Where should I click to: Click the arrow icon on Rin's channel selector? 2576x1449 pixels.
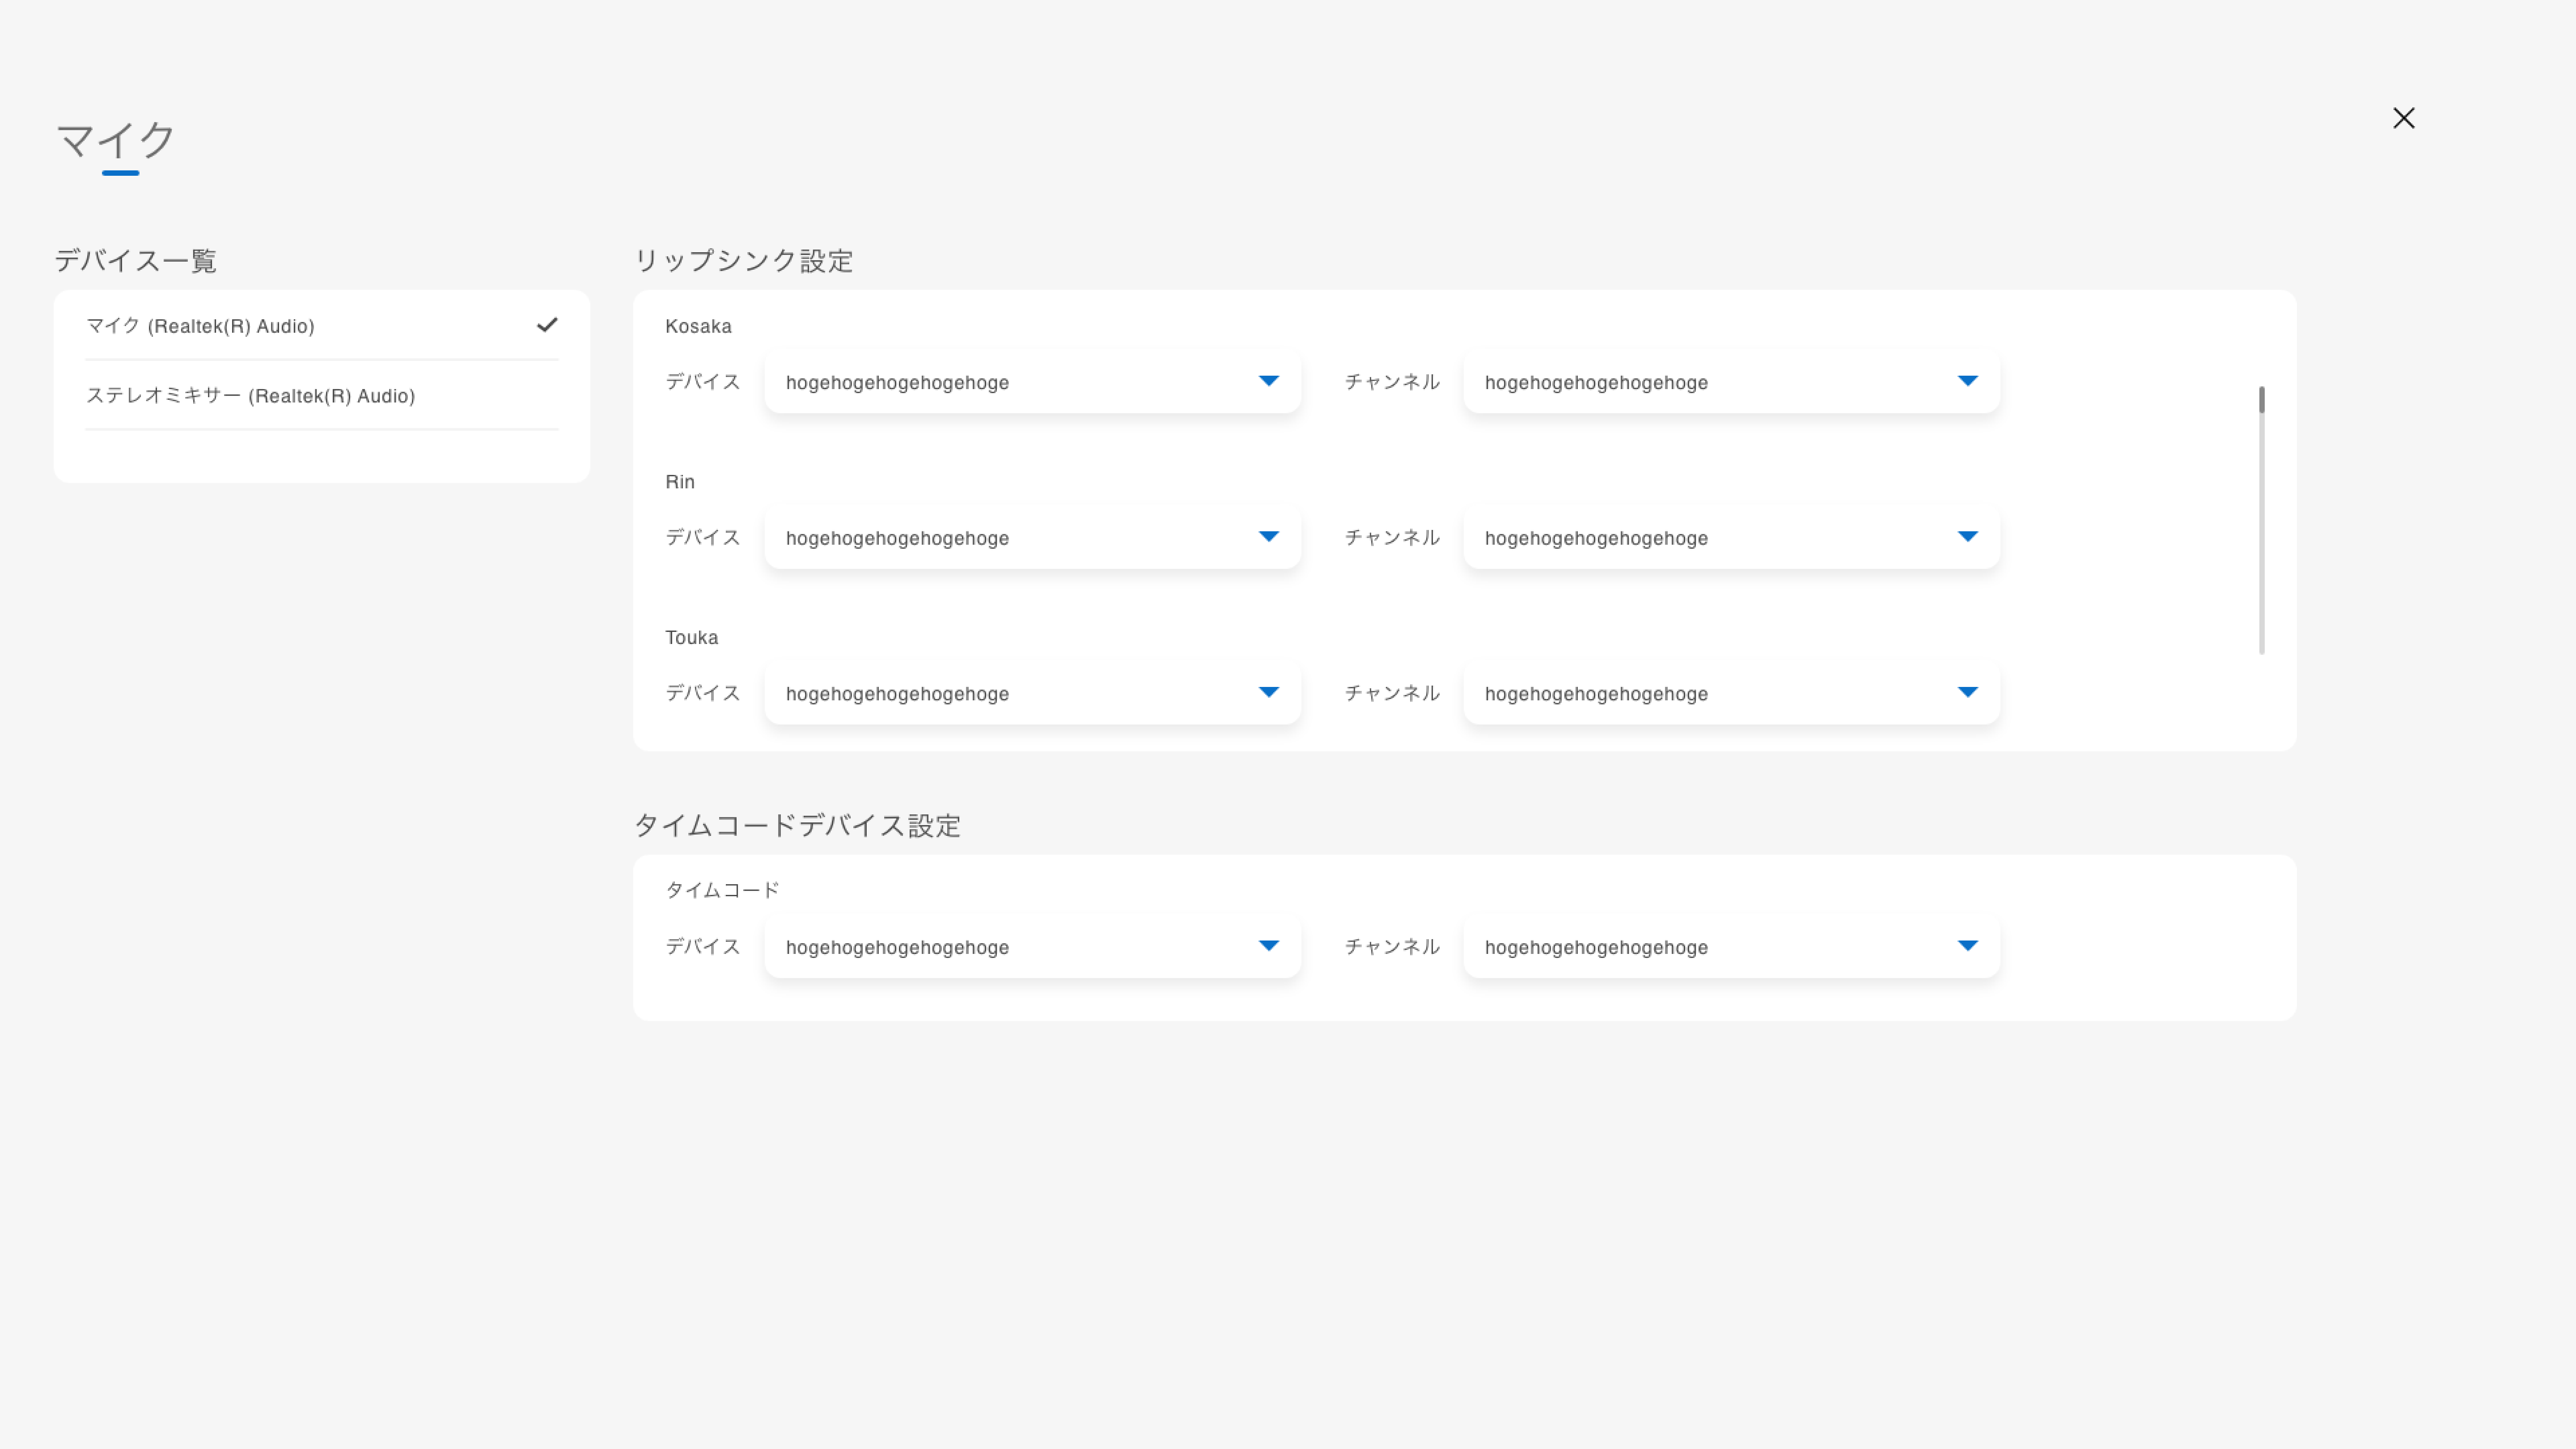pyautogui.click(x=1967, y=537)
